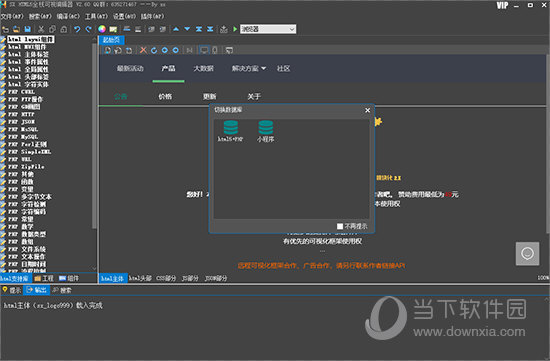Screen dimensions: 550x361
Task: Open the 编译 menu
Action: point(68,16)
